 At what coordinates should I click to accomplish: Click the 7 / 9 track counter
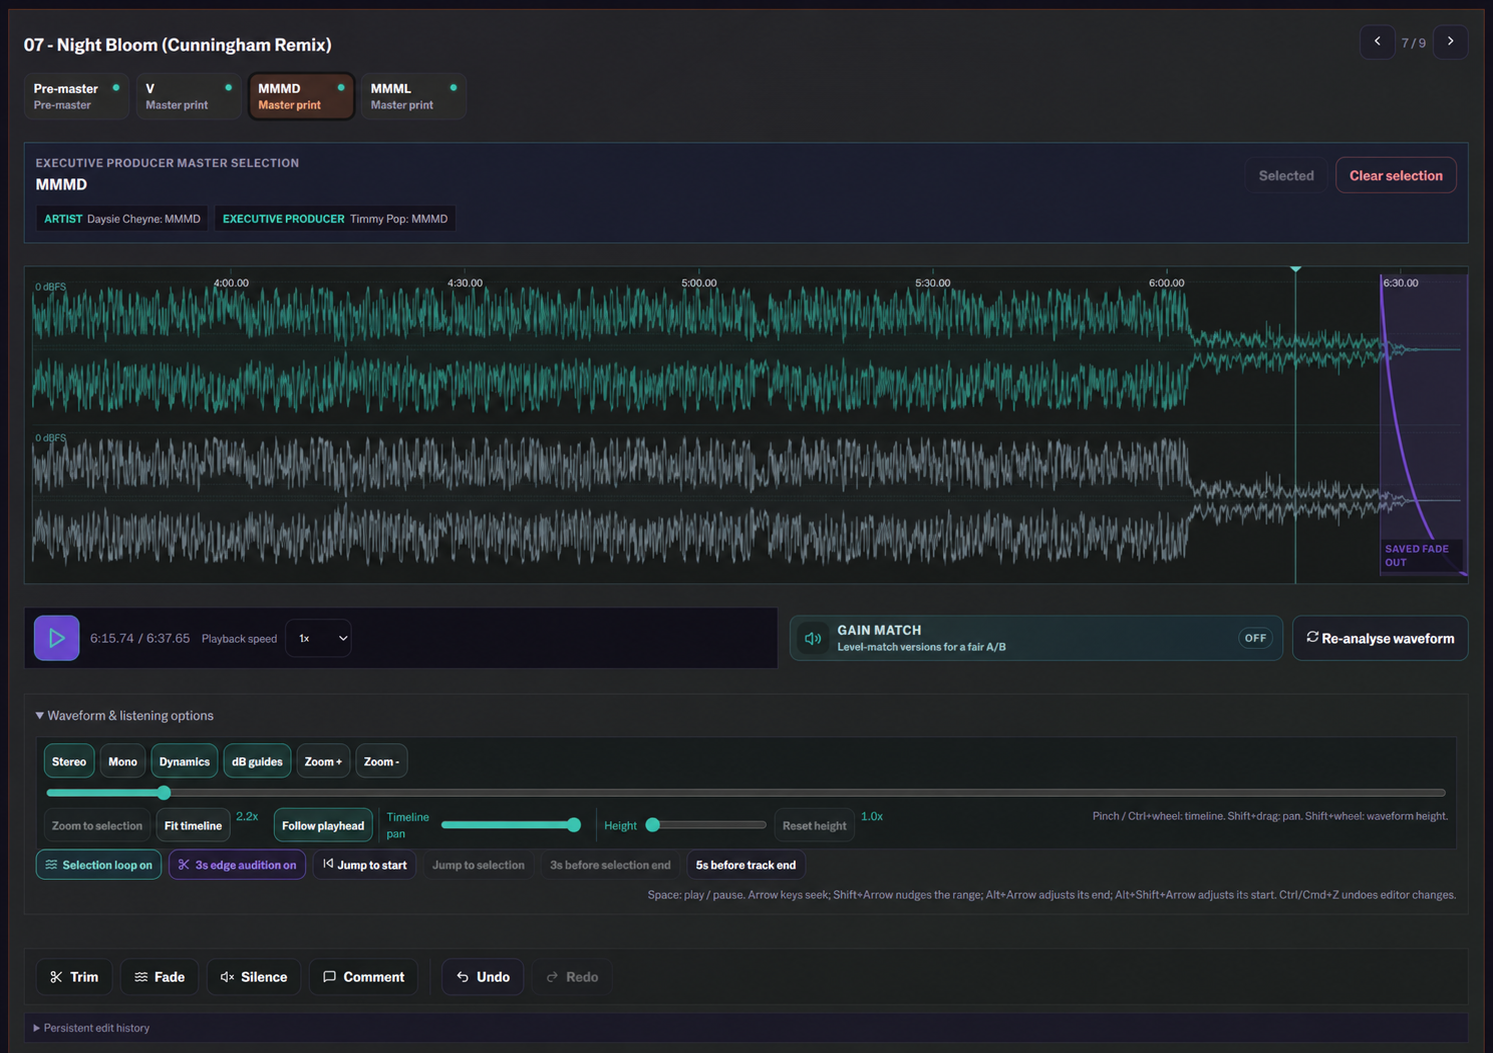click(x=1414, y=43)
